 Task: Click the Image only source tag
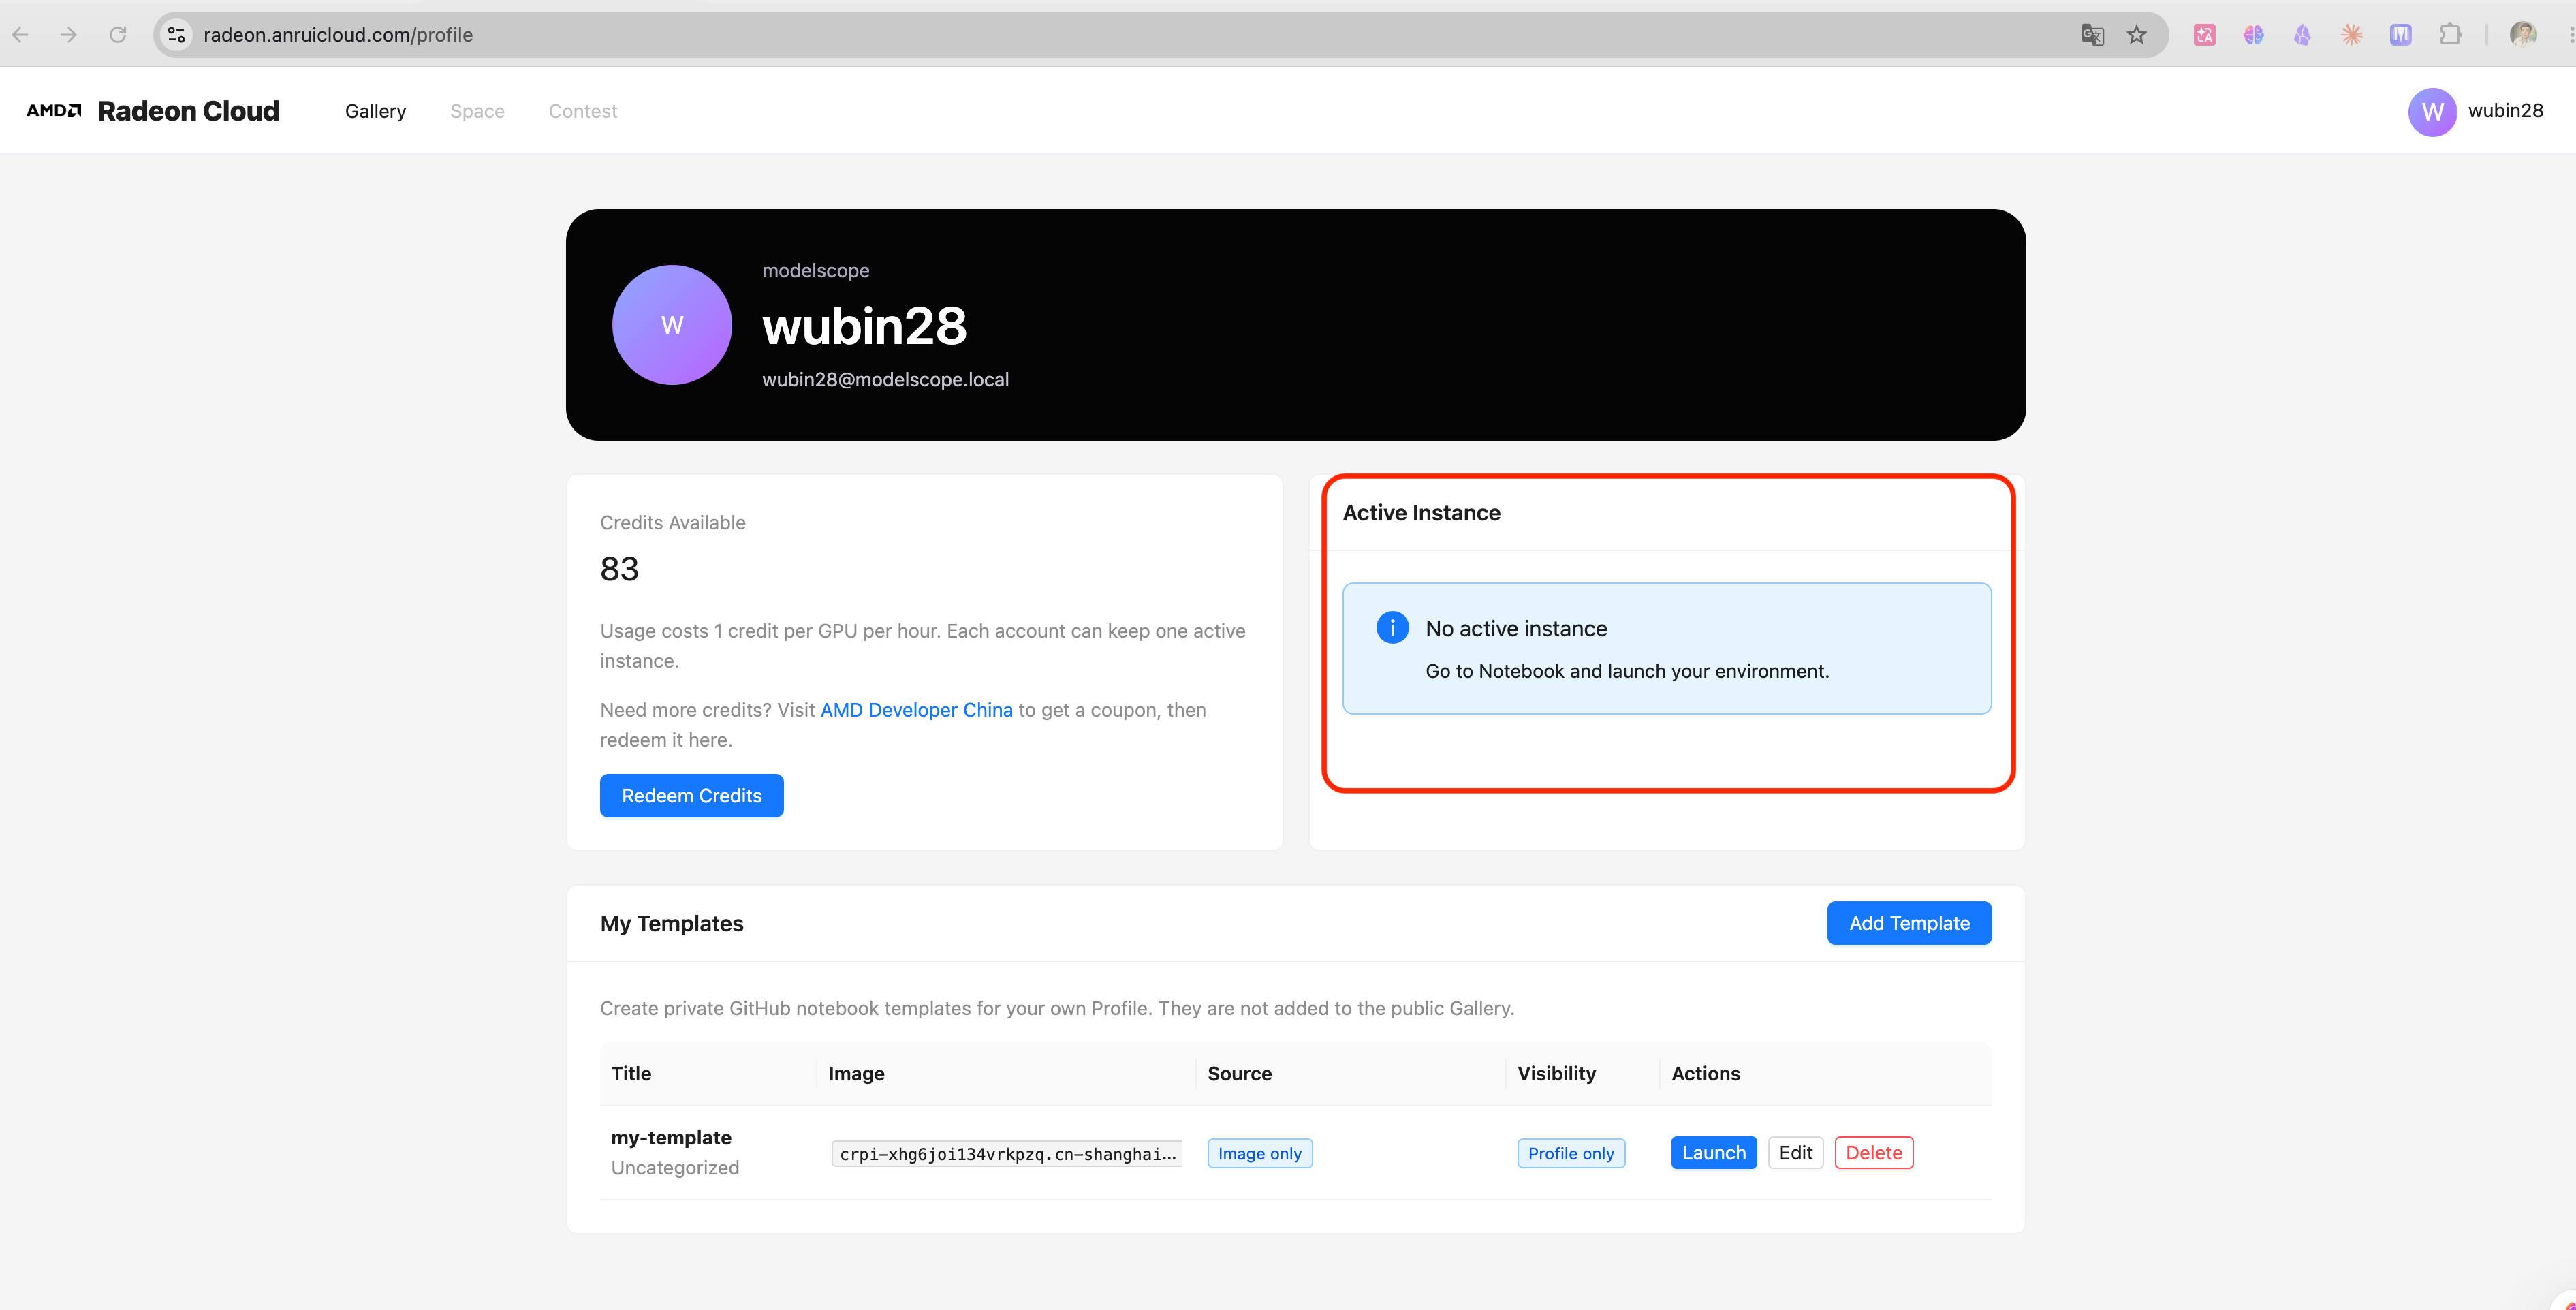pyautogui.click(x=1260, y=1154)
